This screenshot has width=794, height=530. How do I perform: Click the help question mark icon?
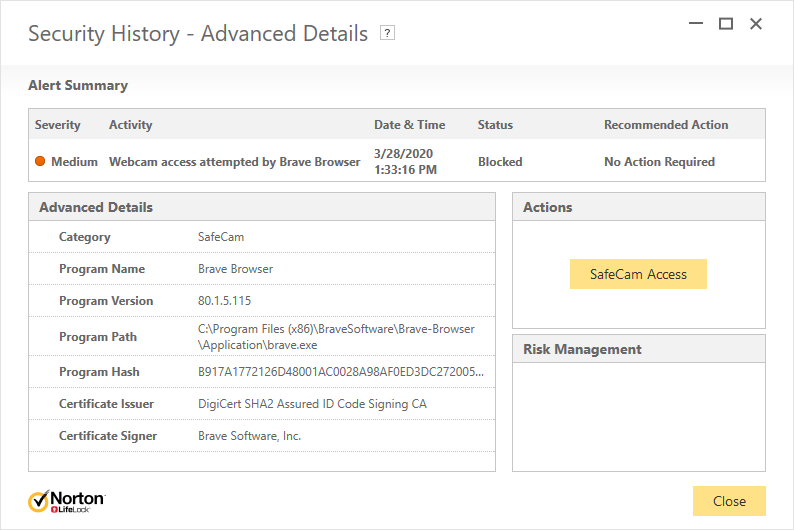(388, 33)
